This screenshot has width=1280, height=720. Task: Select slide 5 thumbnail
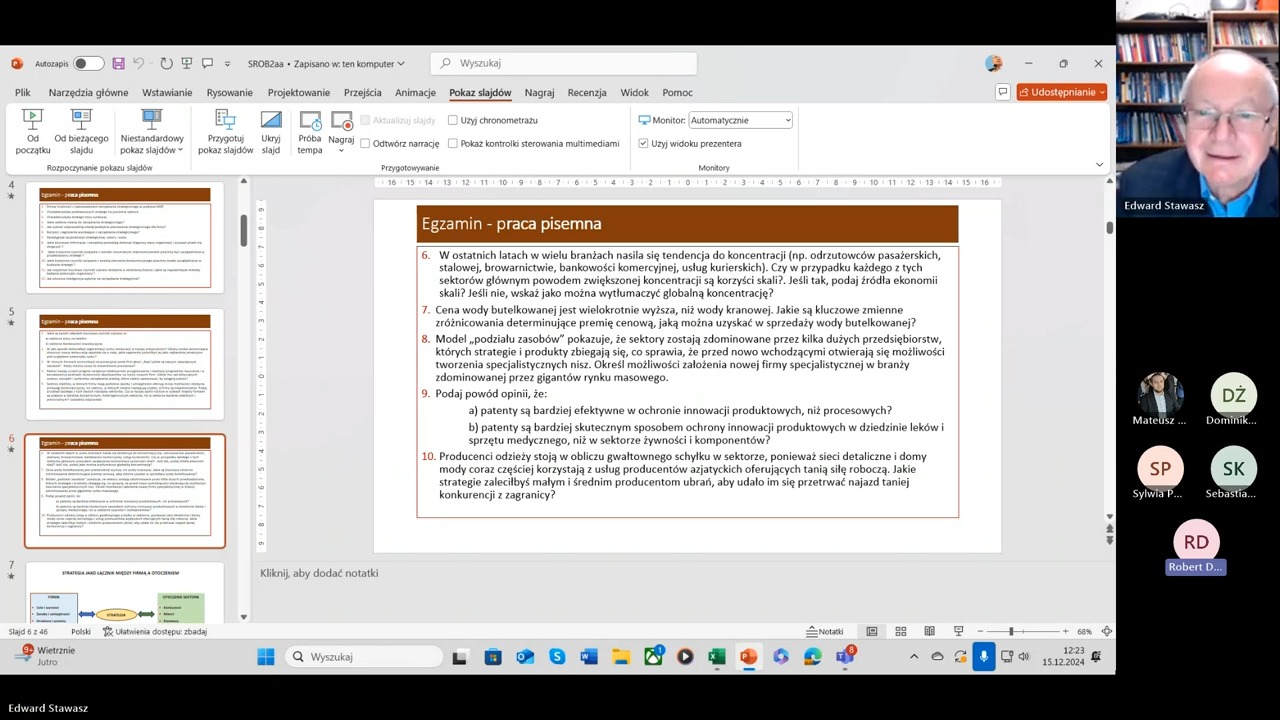125,366
